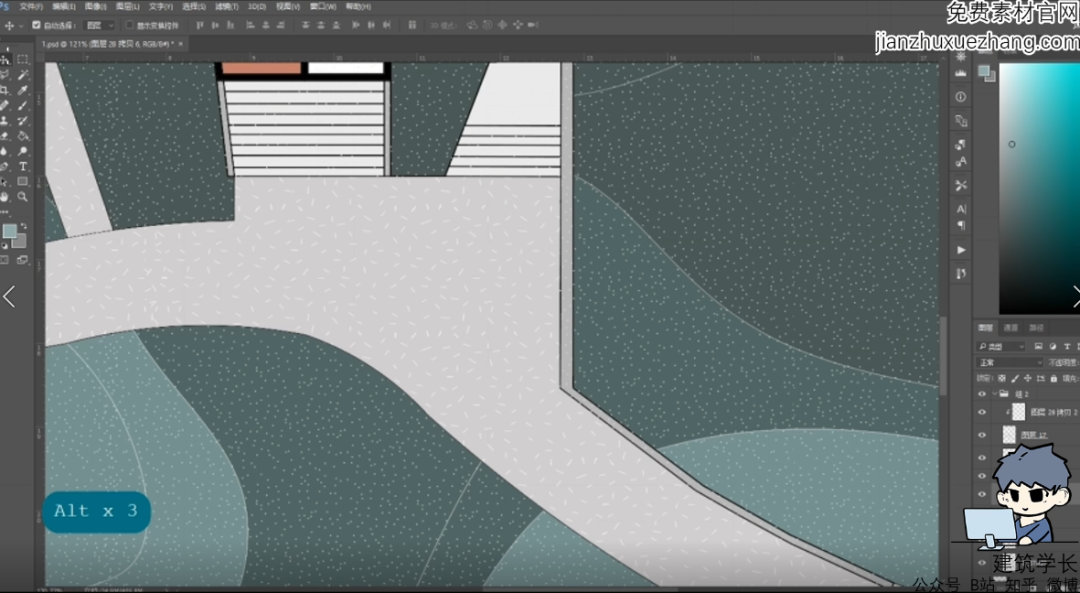The width and height of the screenshot is (1080, 593).
Task: Click the foreground color swatch
Action: tap(9, 231)
